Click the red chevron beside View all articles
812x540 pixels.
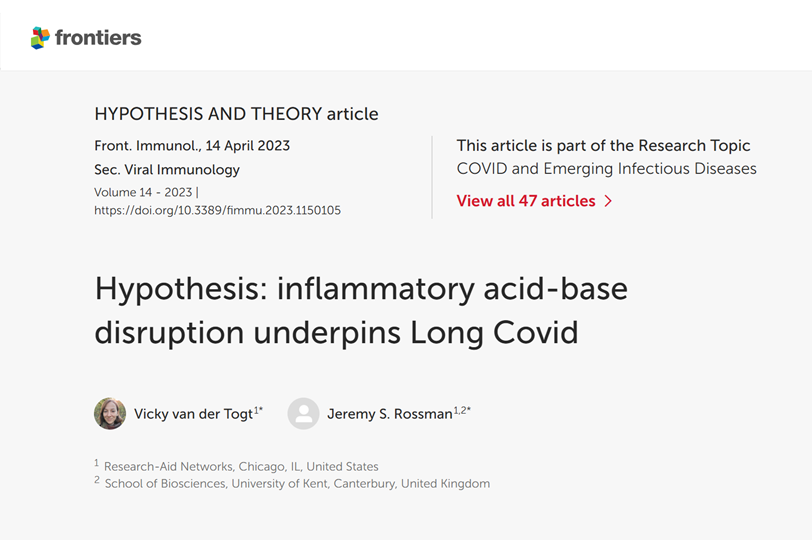[x=608, y=201]
